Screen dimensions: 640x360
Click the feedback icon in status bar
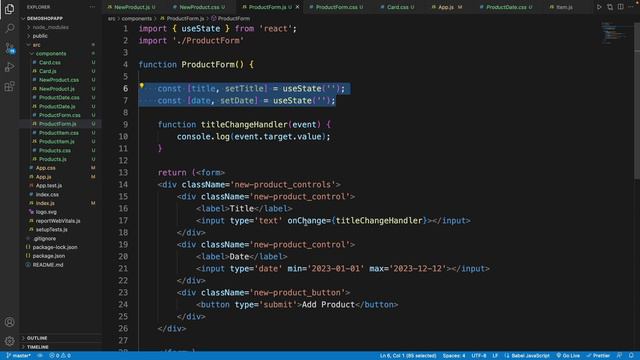619,356
